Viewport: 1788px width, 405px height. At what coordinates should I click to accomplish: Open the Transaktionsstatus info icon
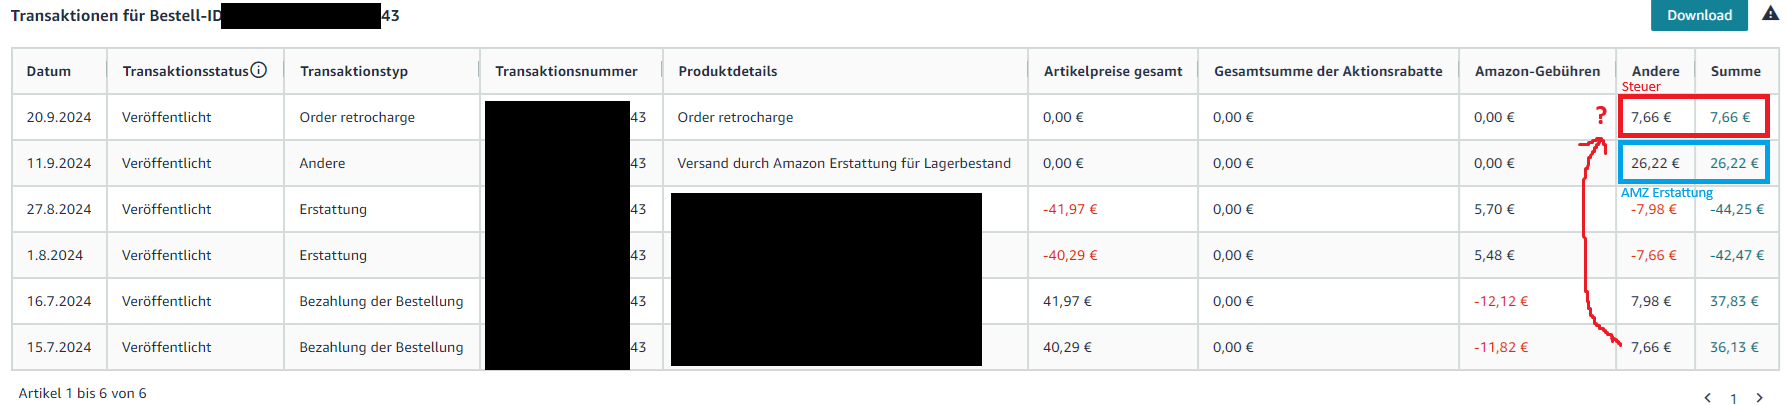click(259, 70)
